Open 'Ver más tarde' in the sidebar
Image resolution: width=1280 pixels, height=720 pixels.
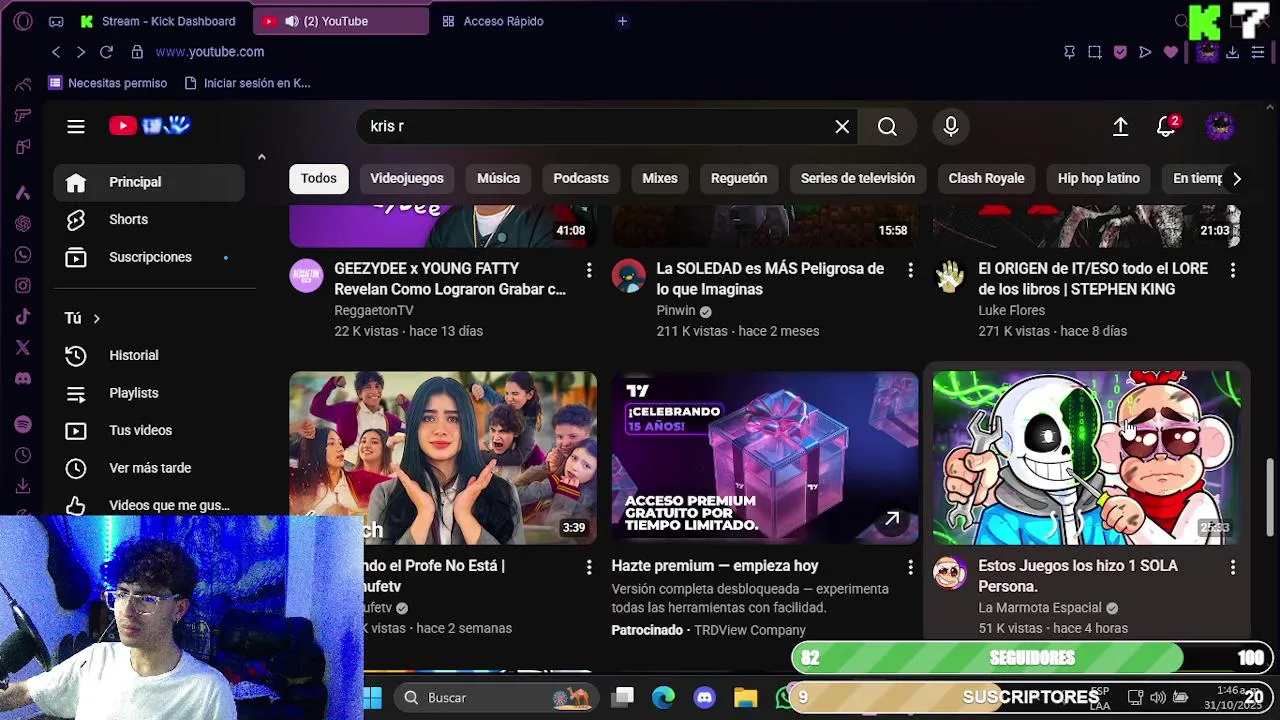149,468
